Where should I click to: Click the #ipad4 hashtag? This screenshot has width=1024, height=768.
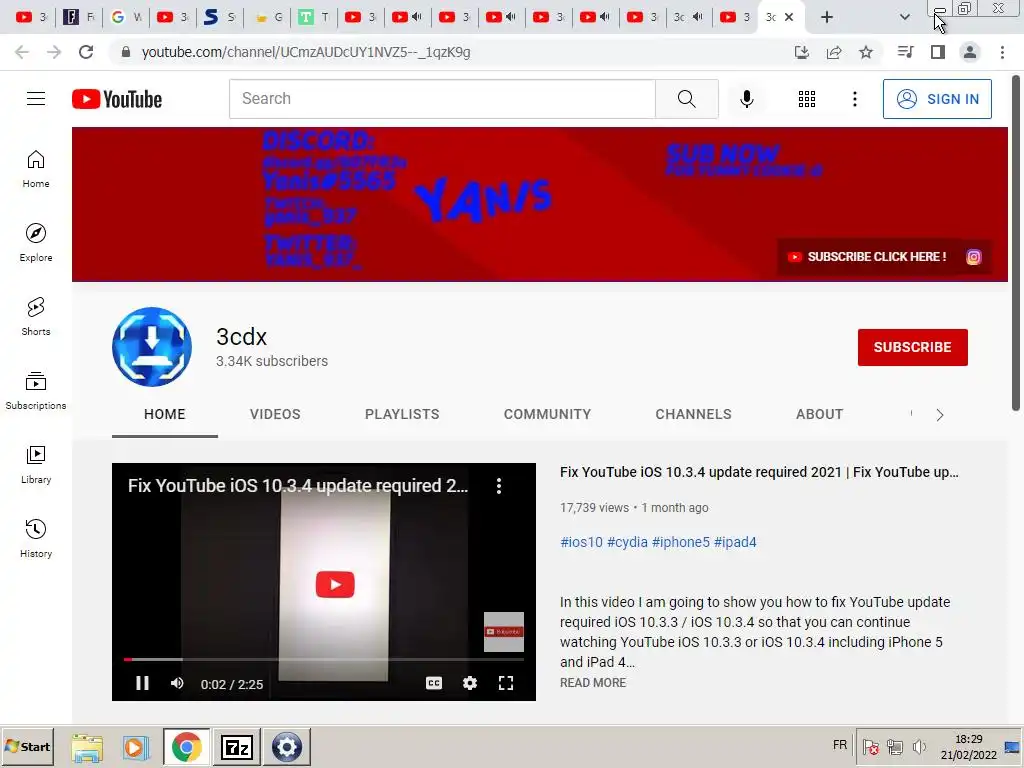click(735, 542)
